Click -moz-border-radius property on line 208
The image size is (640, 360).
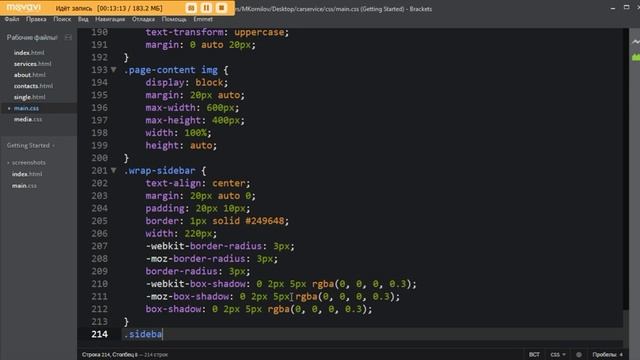point(196,259)
